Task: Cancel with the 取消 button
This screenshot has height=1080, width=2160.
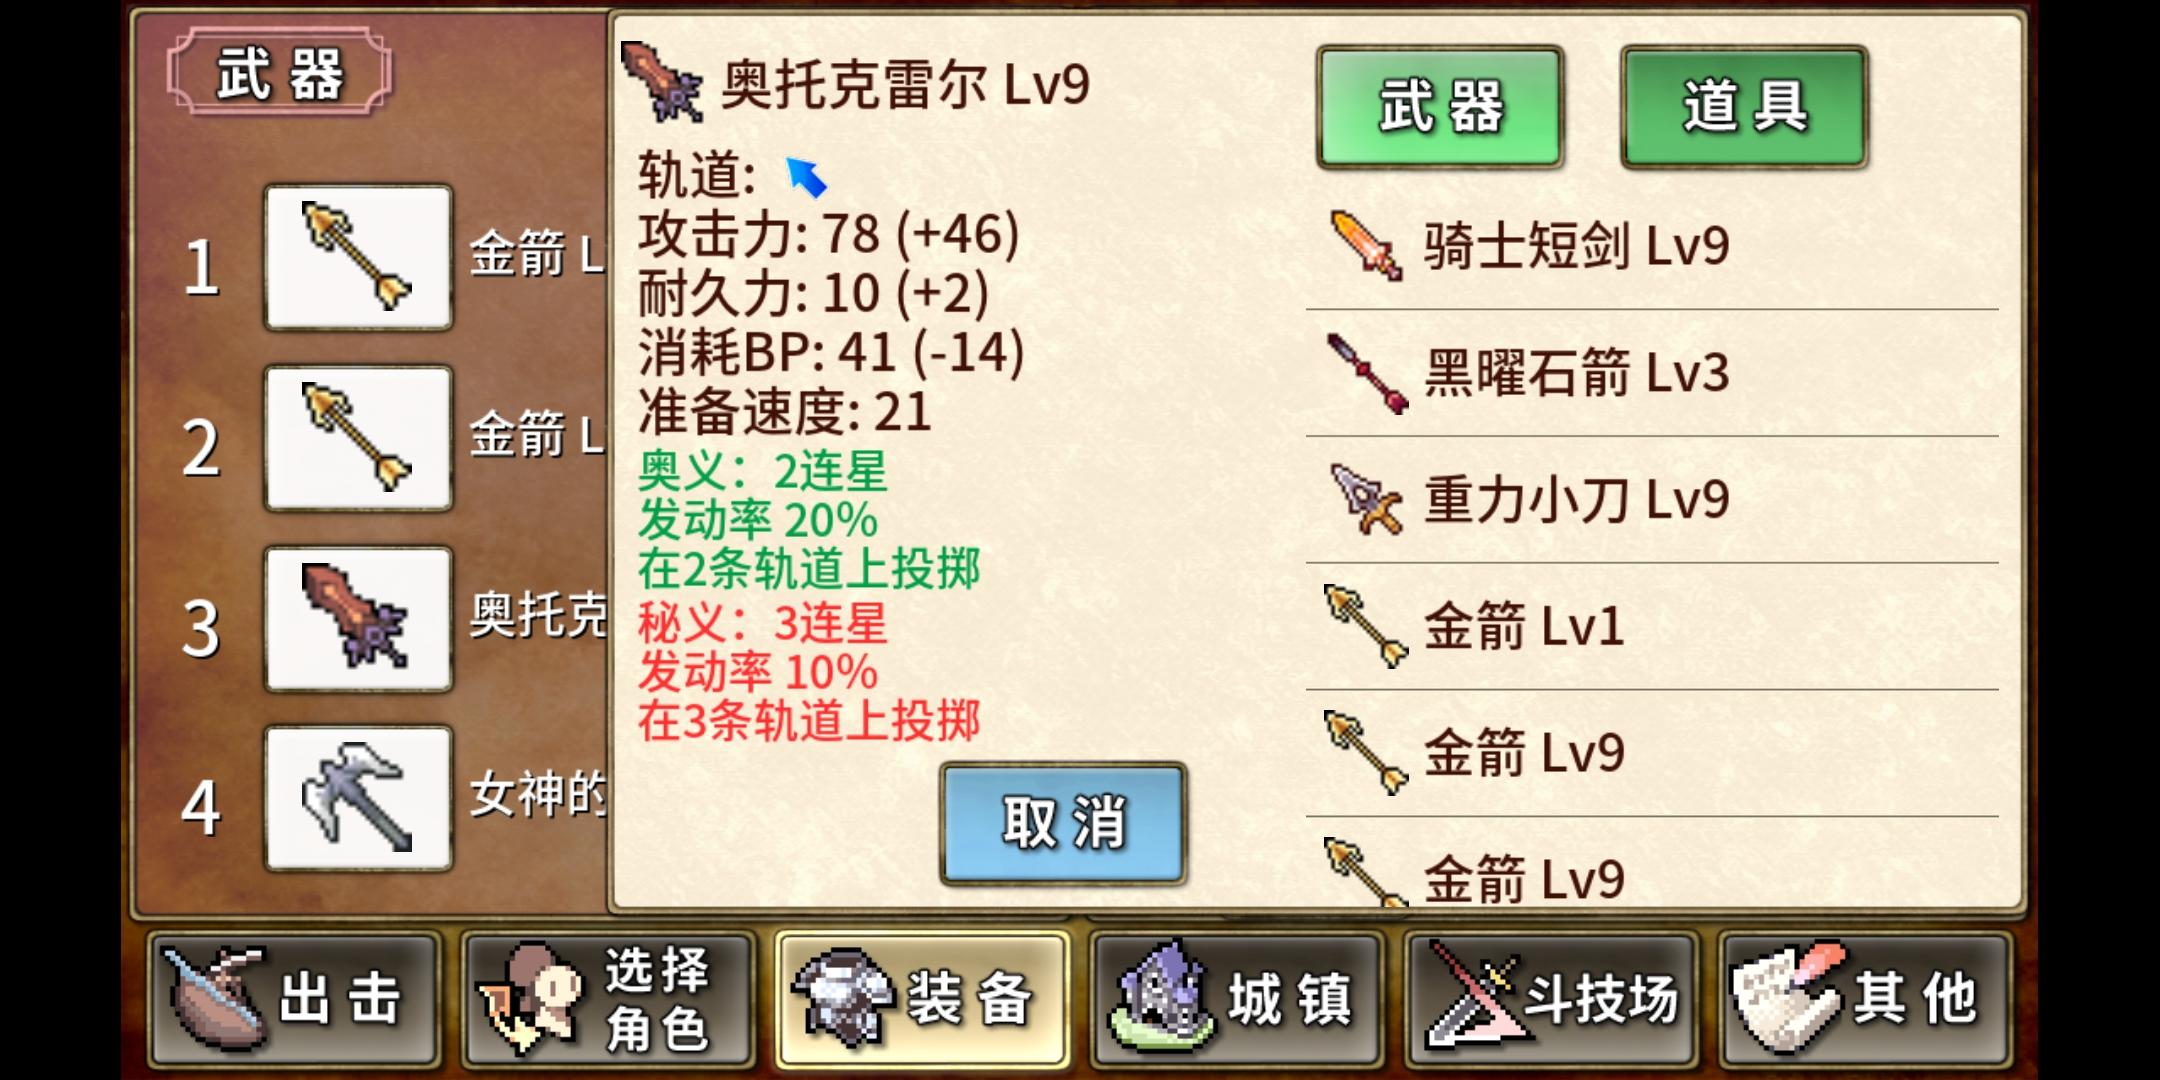Action: click(x=1063, y=824)
